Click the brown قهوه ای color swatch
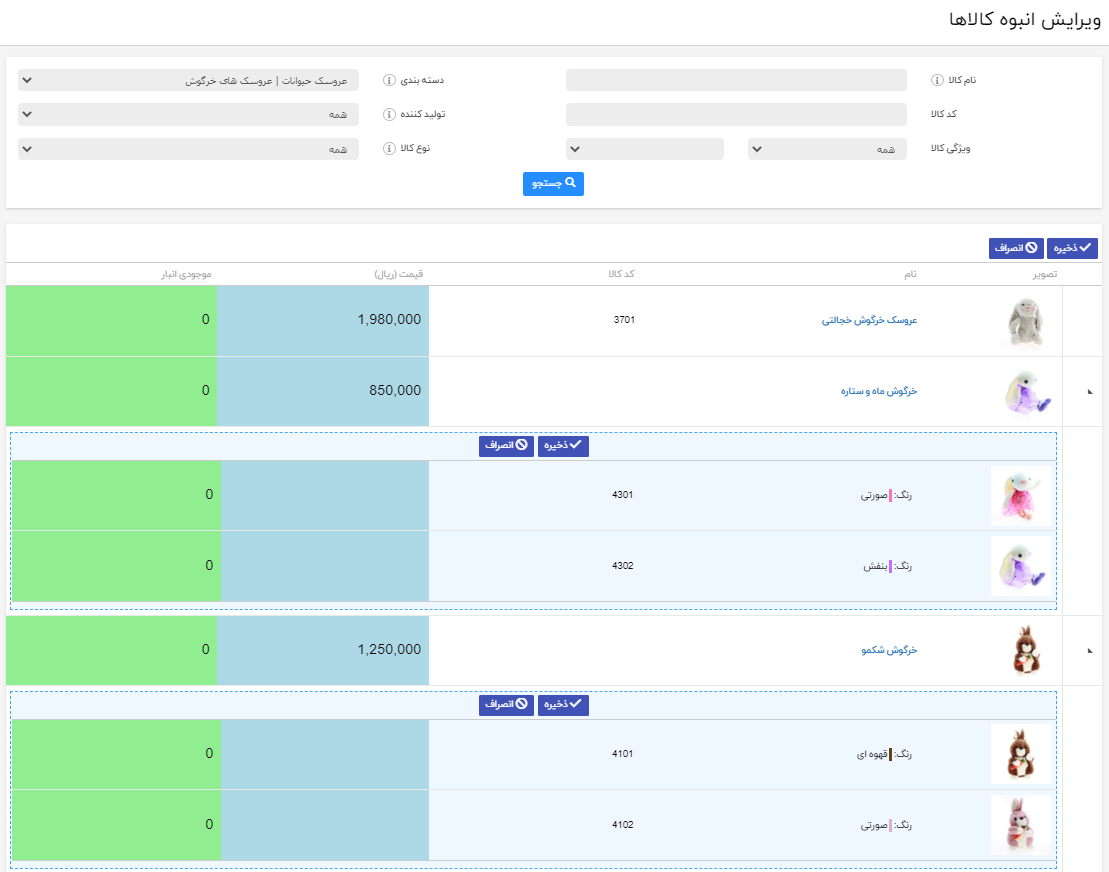Image resolution: width=1109 pixels, height=872 pixels. (890, 755)
